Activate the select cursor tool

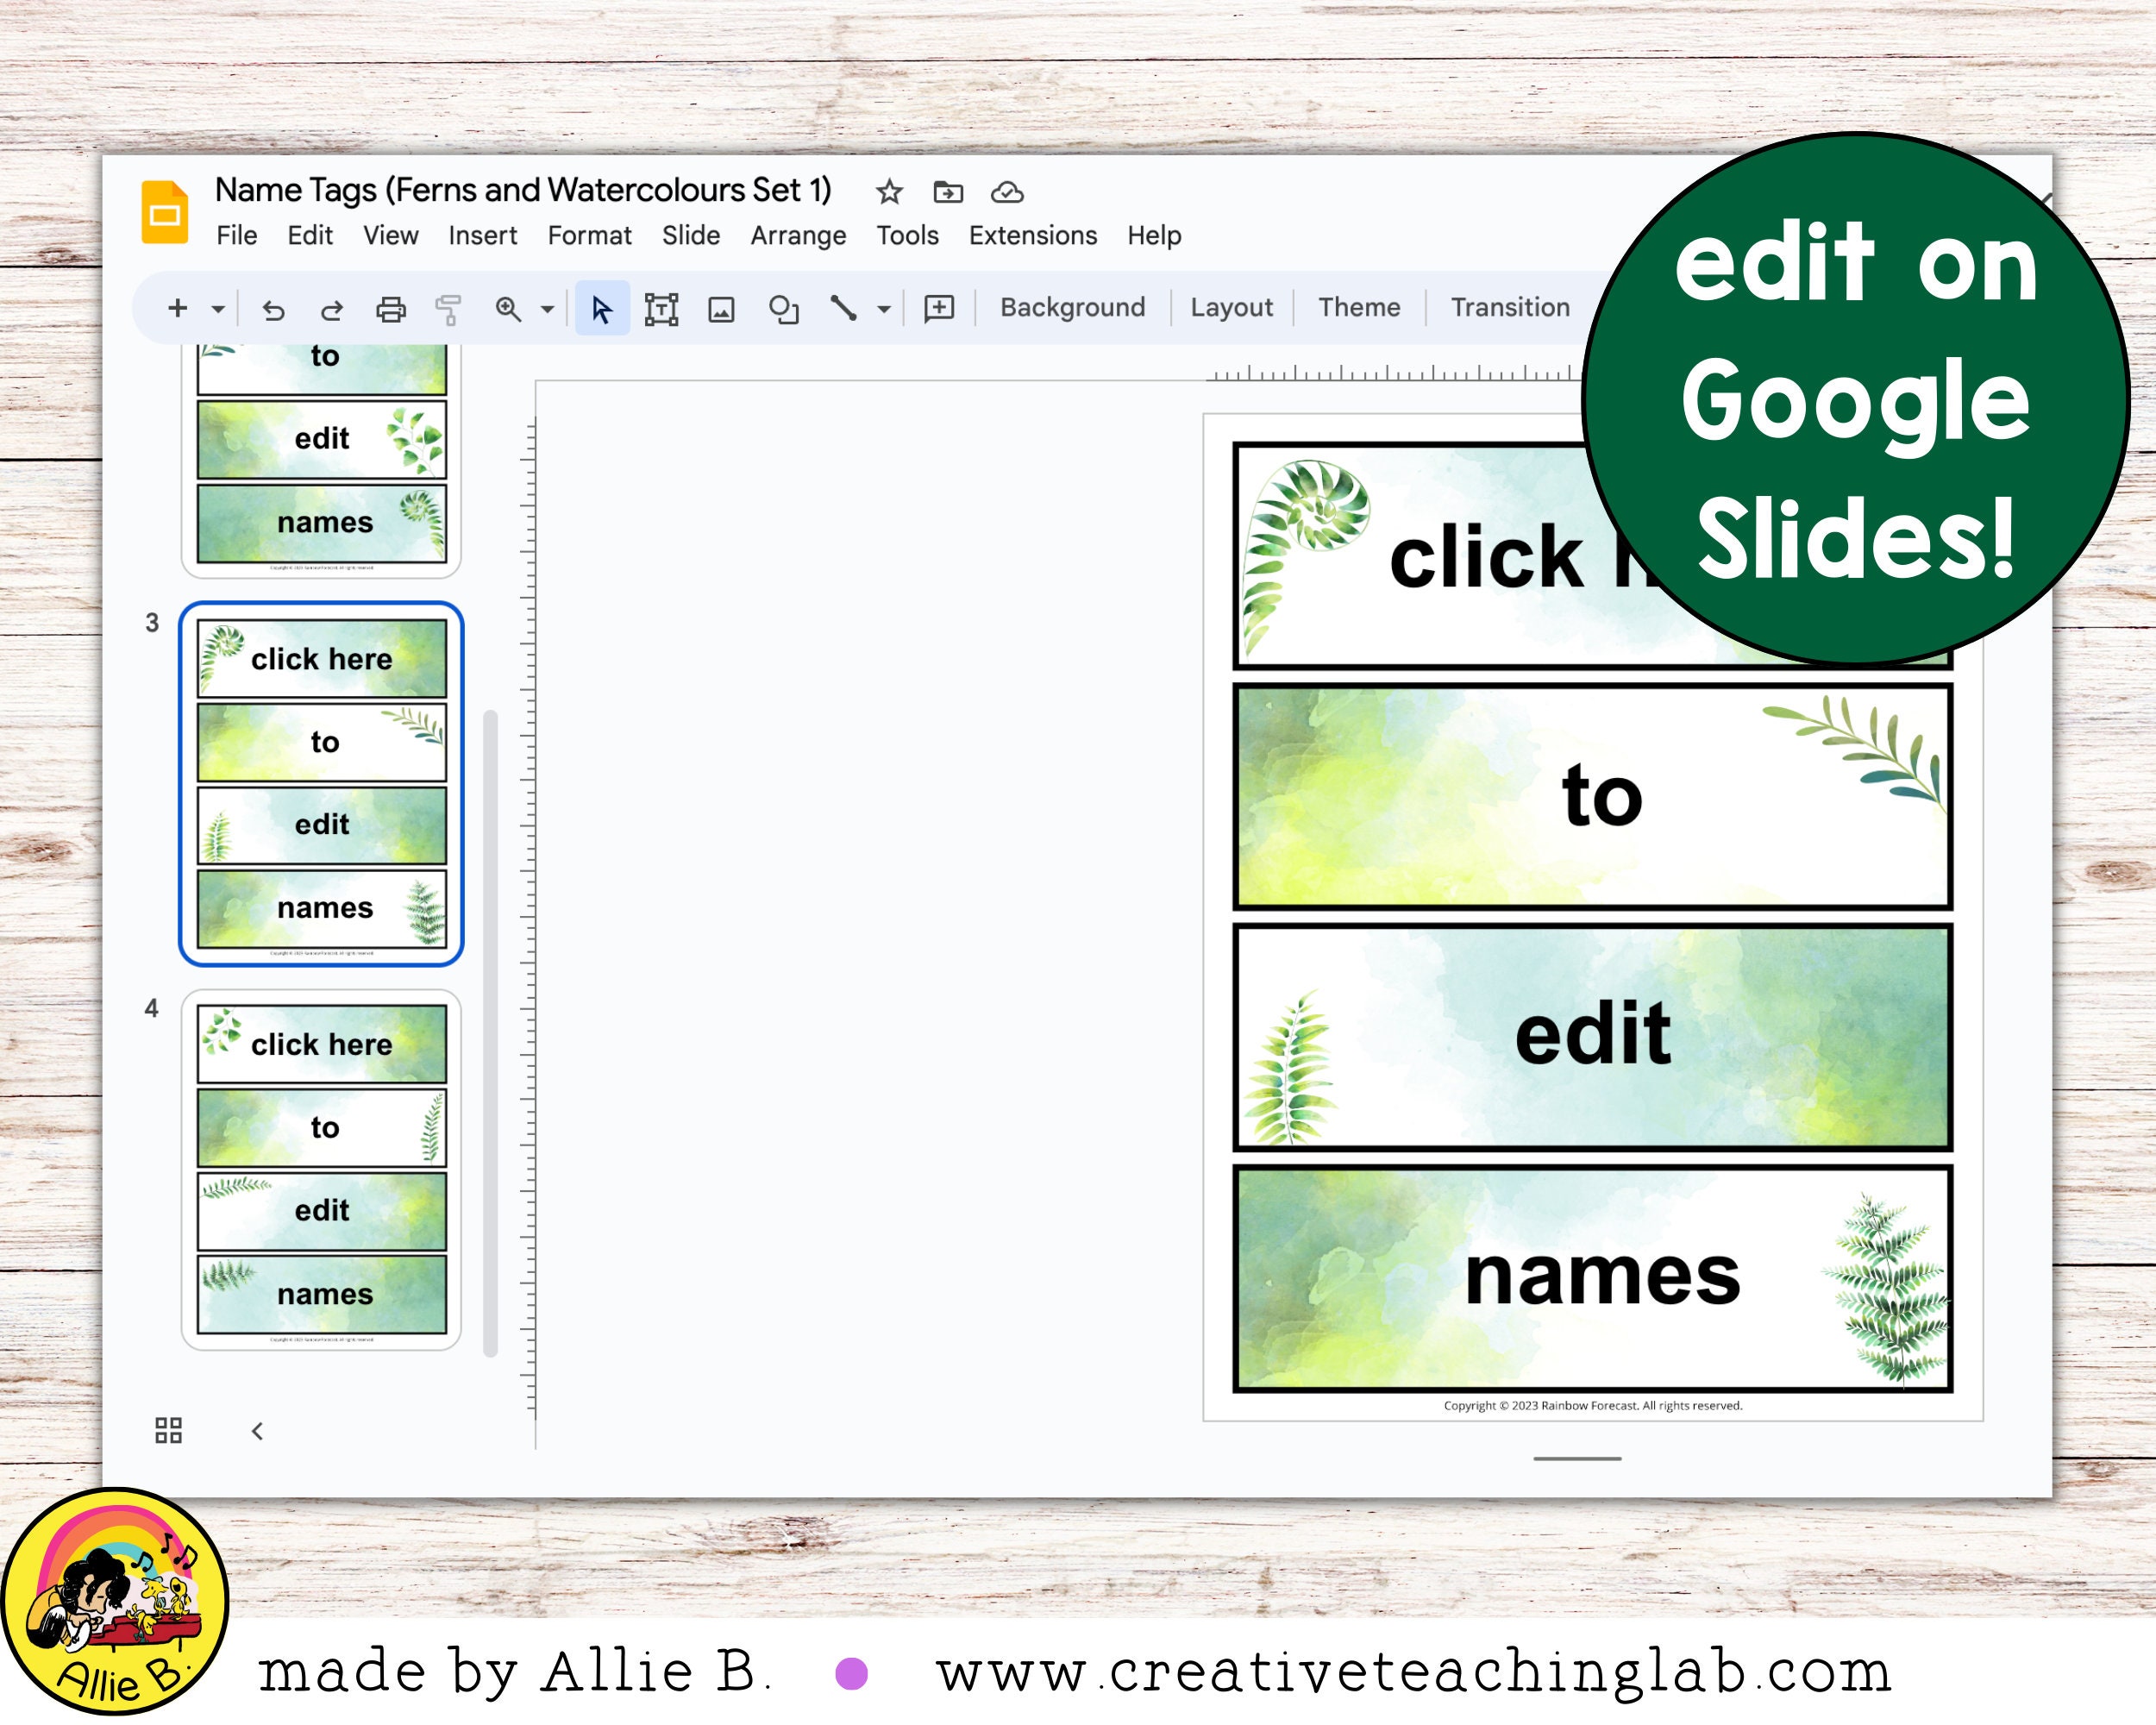coord(601,309)
